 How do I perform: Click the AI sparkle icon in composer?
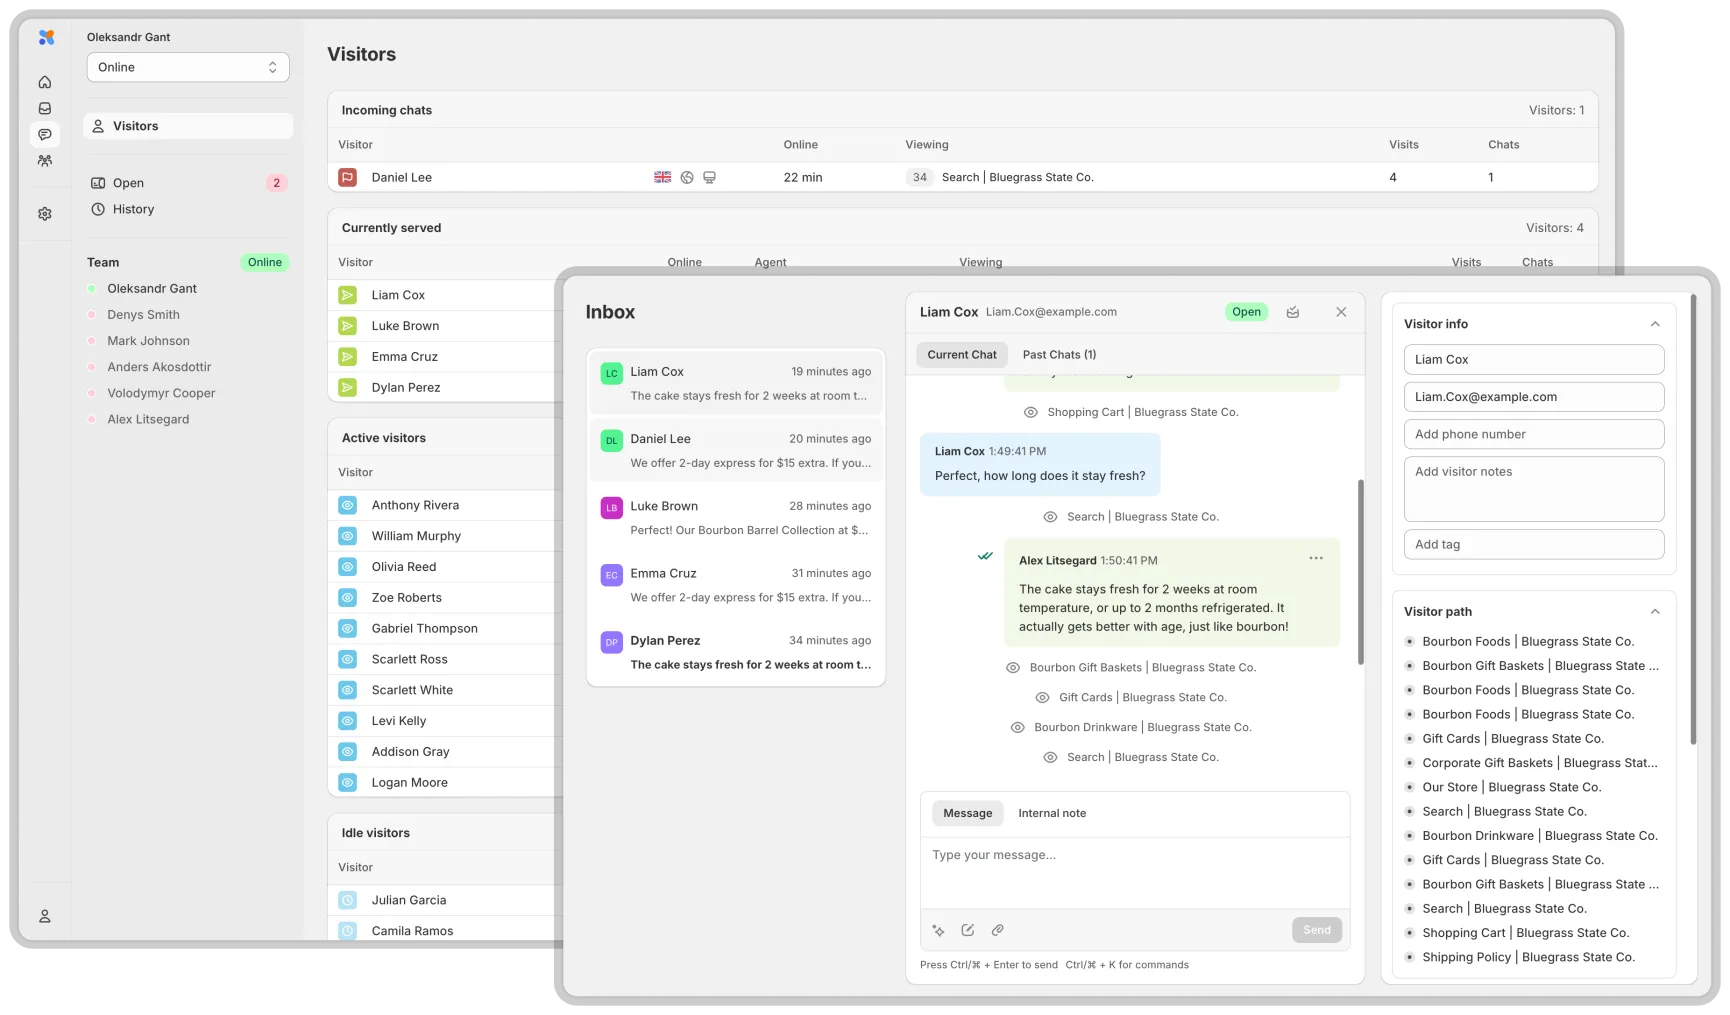tap(938, 930)
